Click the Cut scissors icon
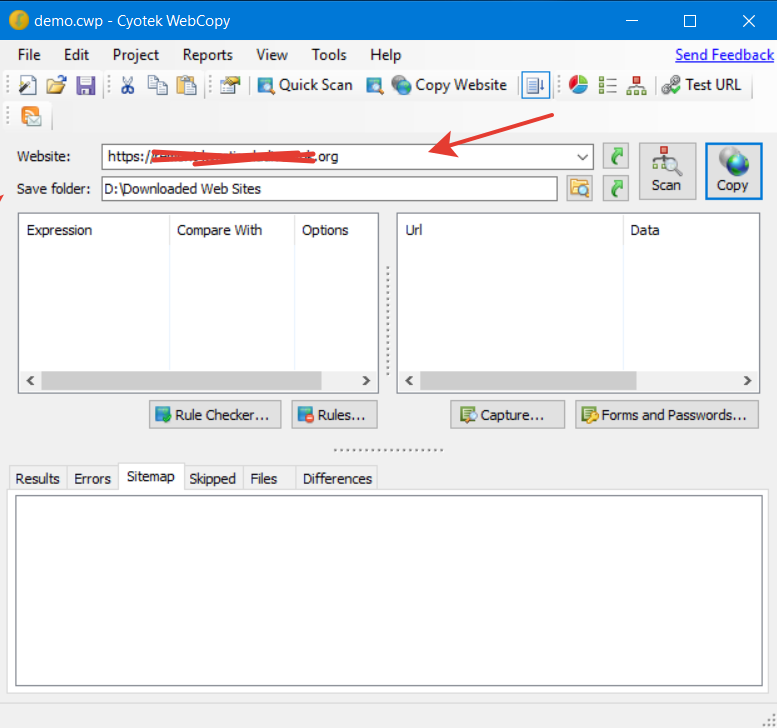This screenshot has height=728, width=777. (127, 85)
